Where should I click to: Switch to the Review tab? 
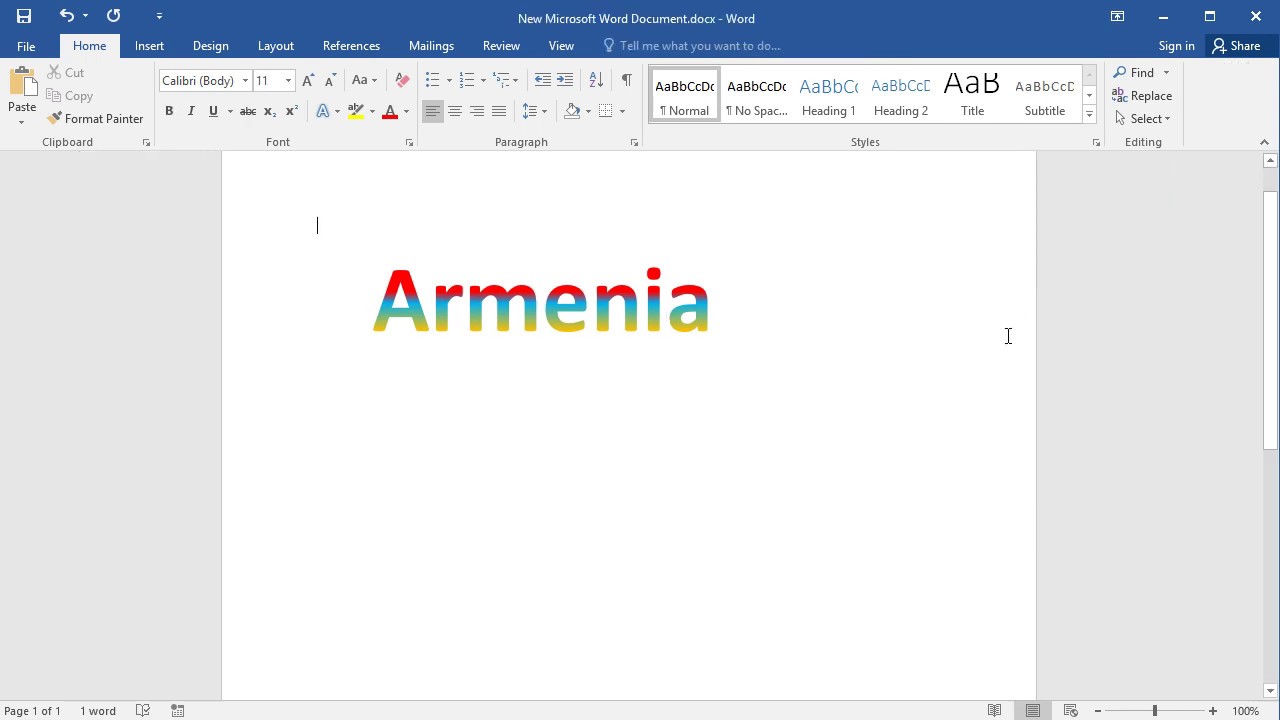[x=501, y=46]
